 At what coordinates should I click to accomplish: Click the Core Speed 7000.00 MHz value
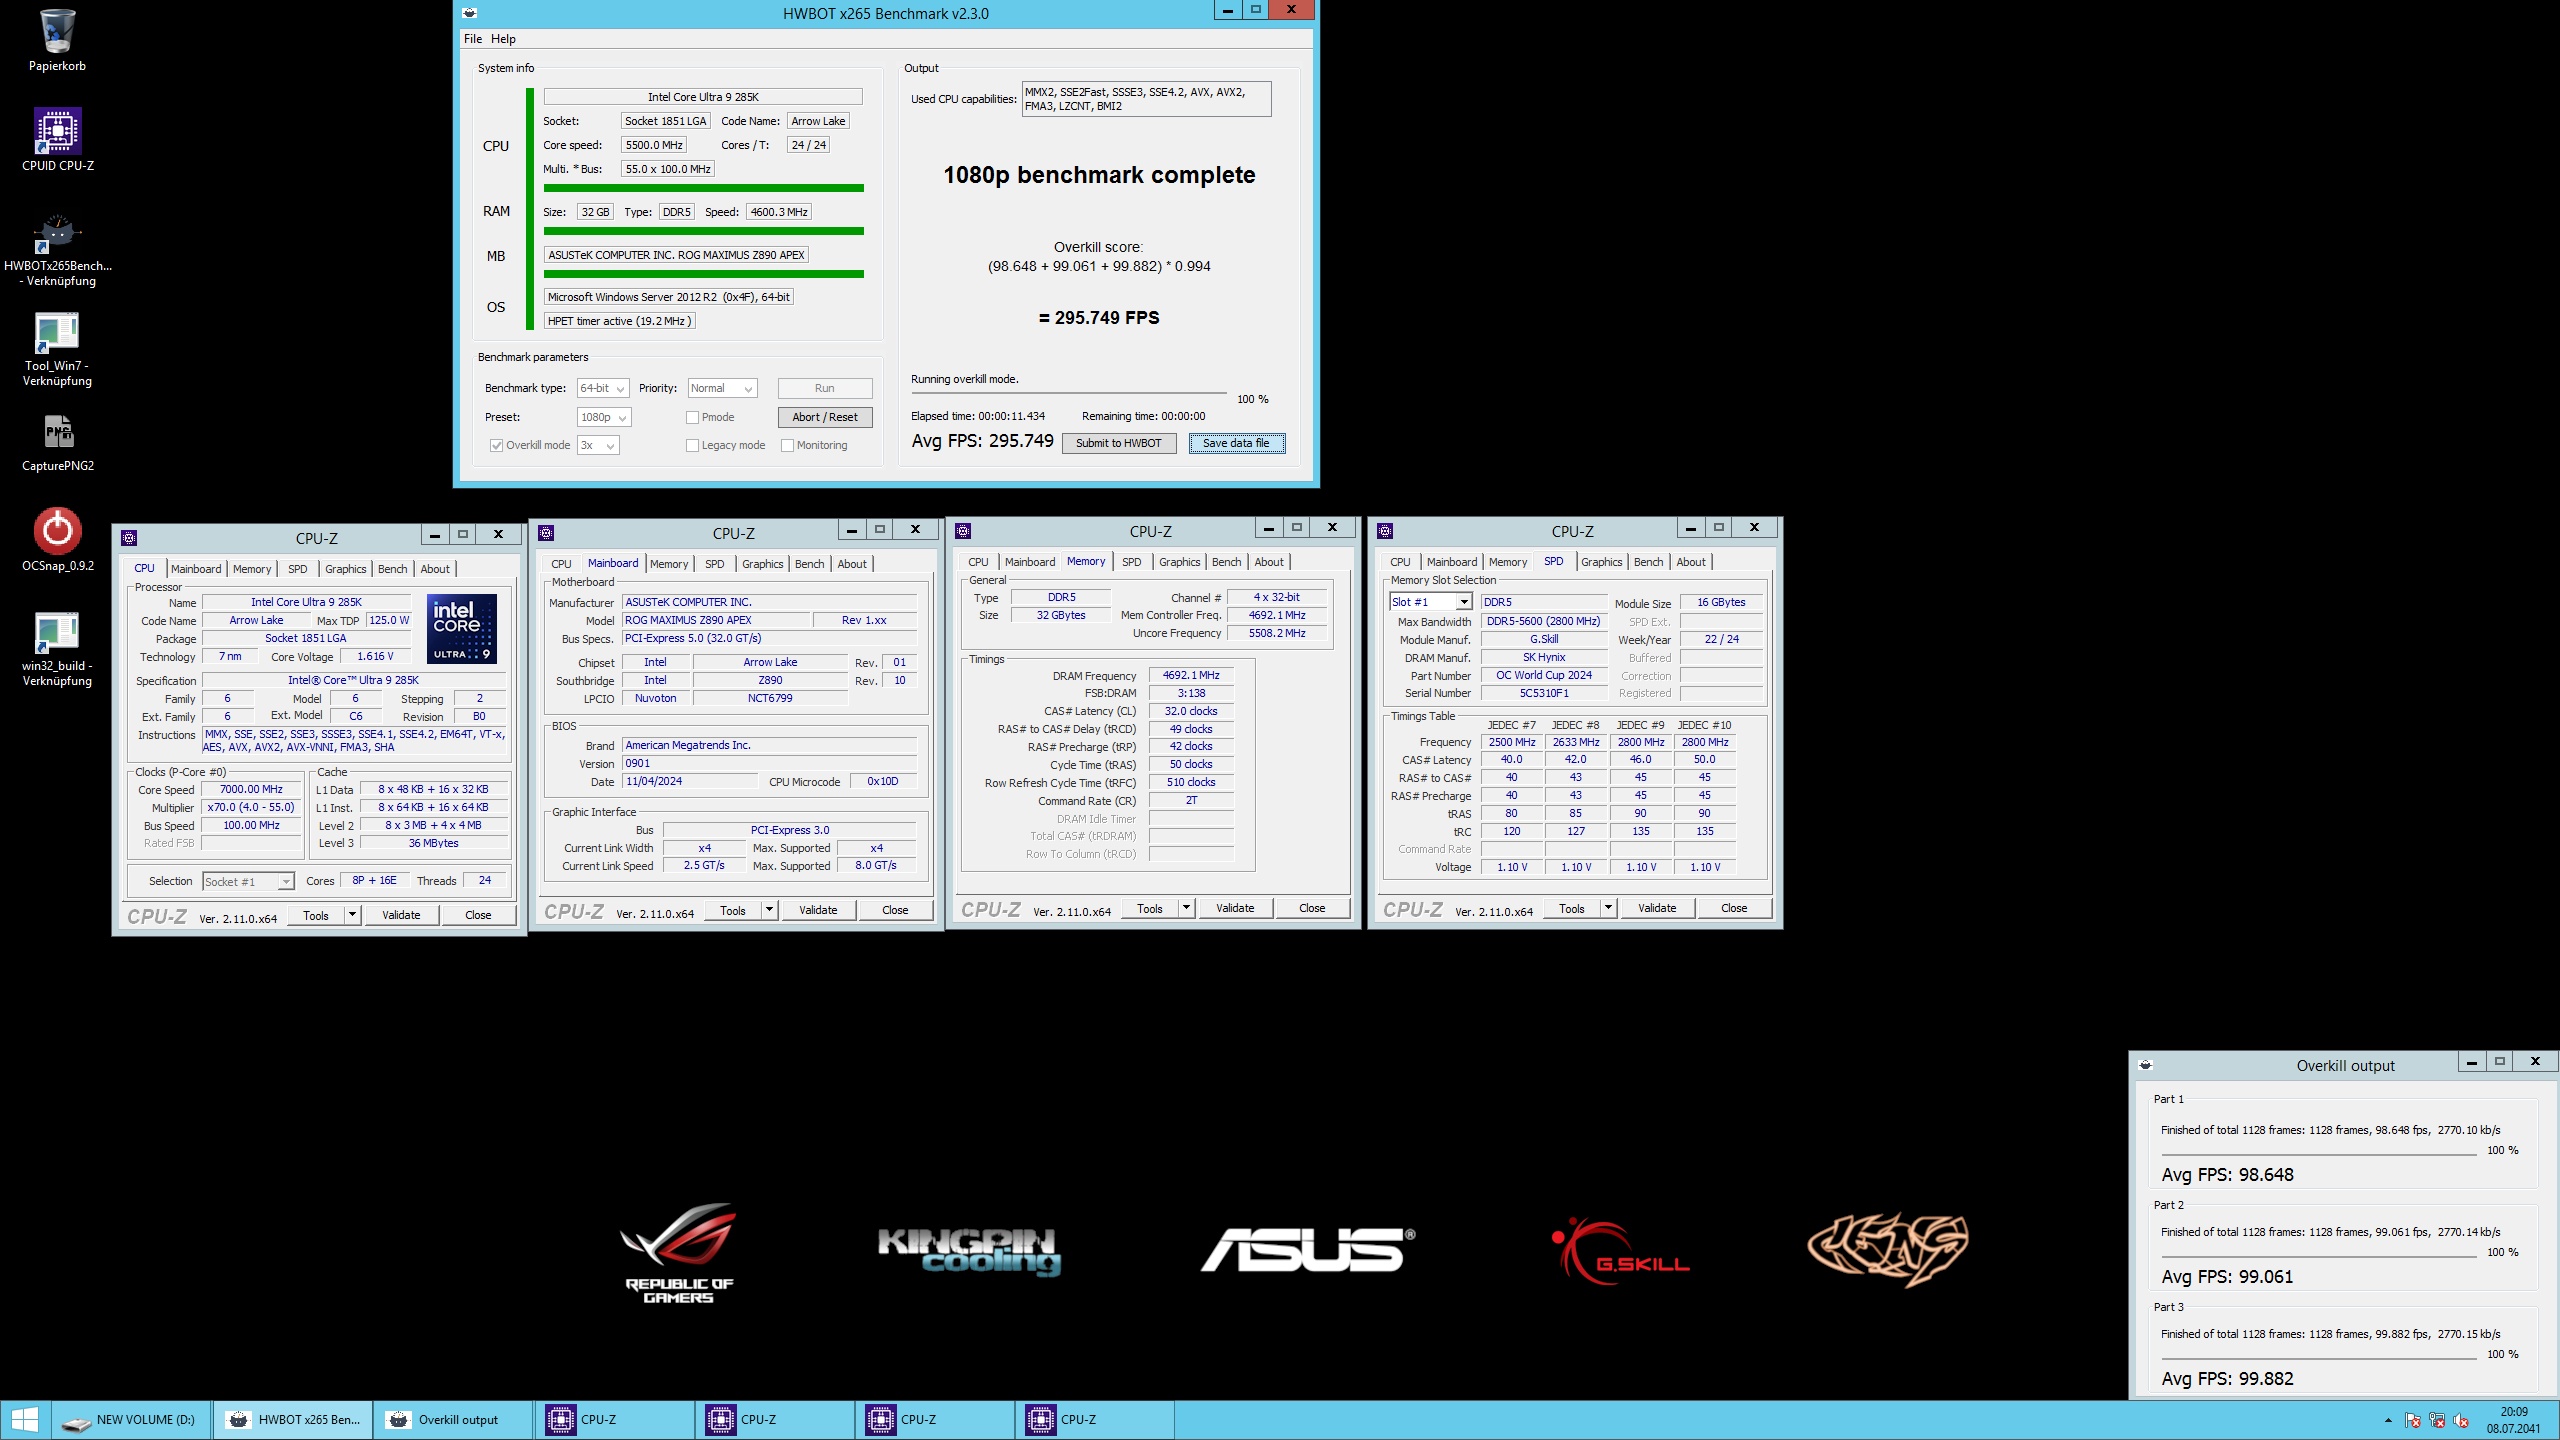click(251, 790)
